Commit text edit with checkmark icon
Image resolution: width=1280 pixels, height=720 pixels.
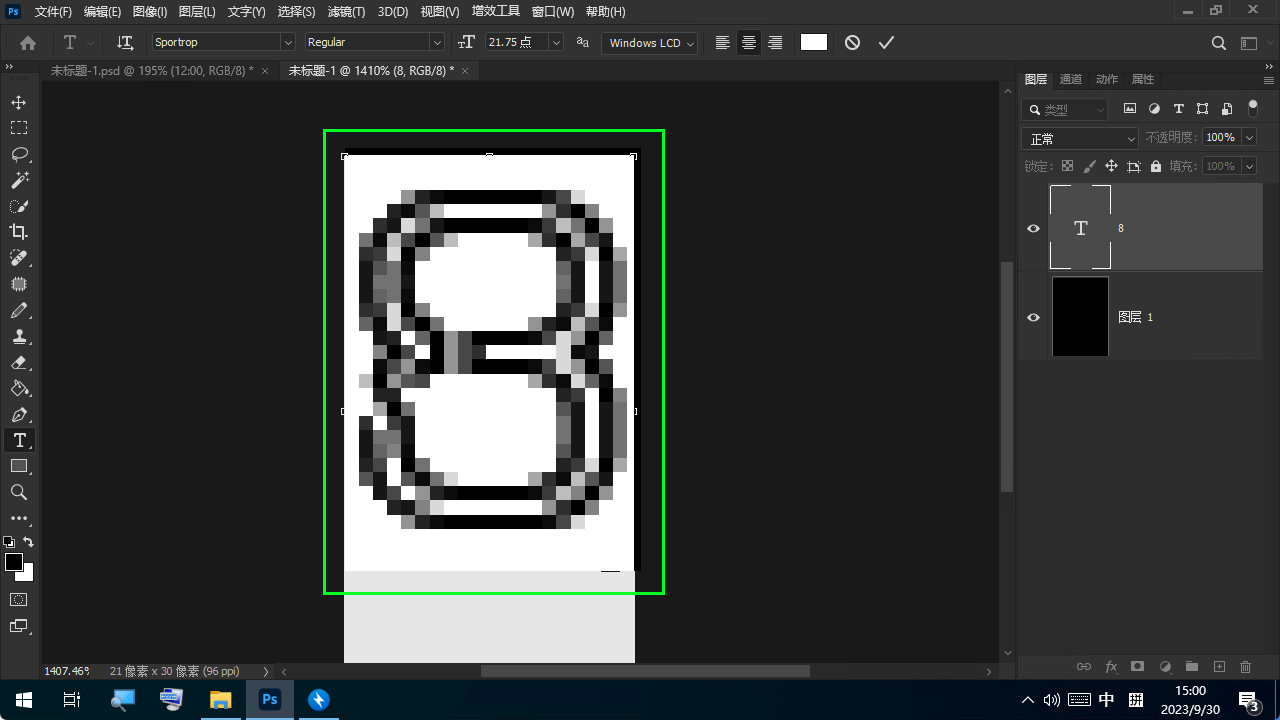[x=886, y=43]
